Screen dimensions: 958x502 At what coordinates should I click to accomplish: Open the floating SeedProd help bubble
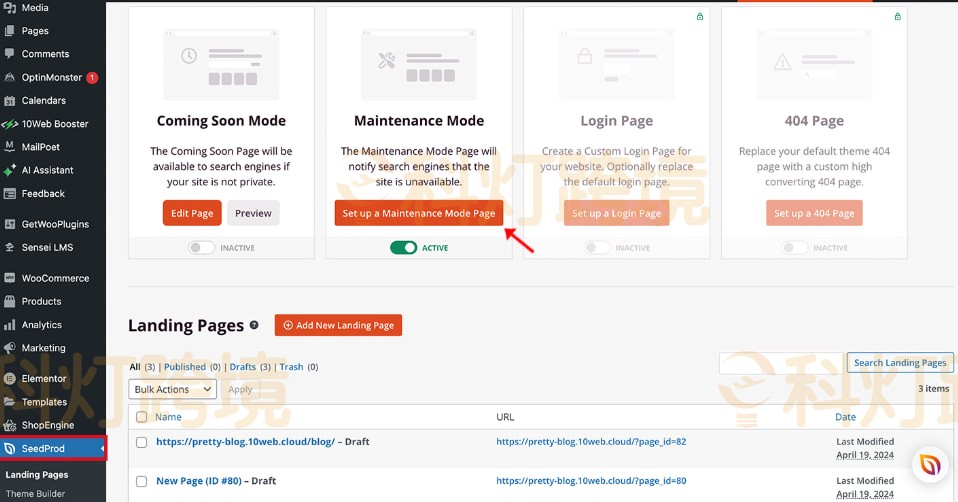(930, 465)
